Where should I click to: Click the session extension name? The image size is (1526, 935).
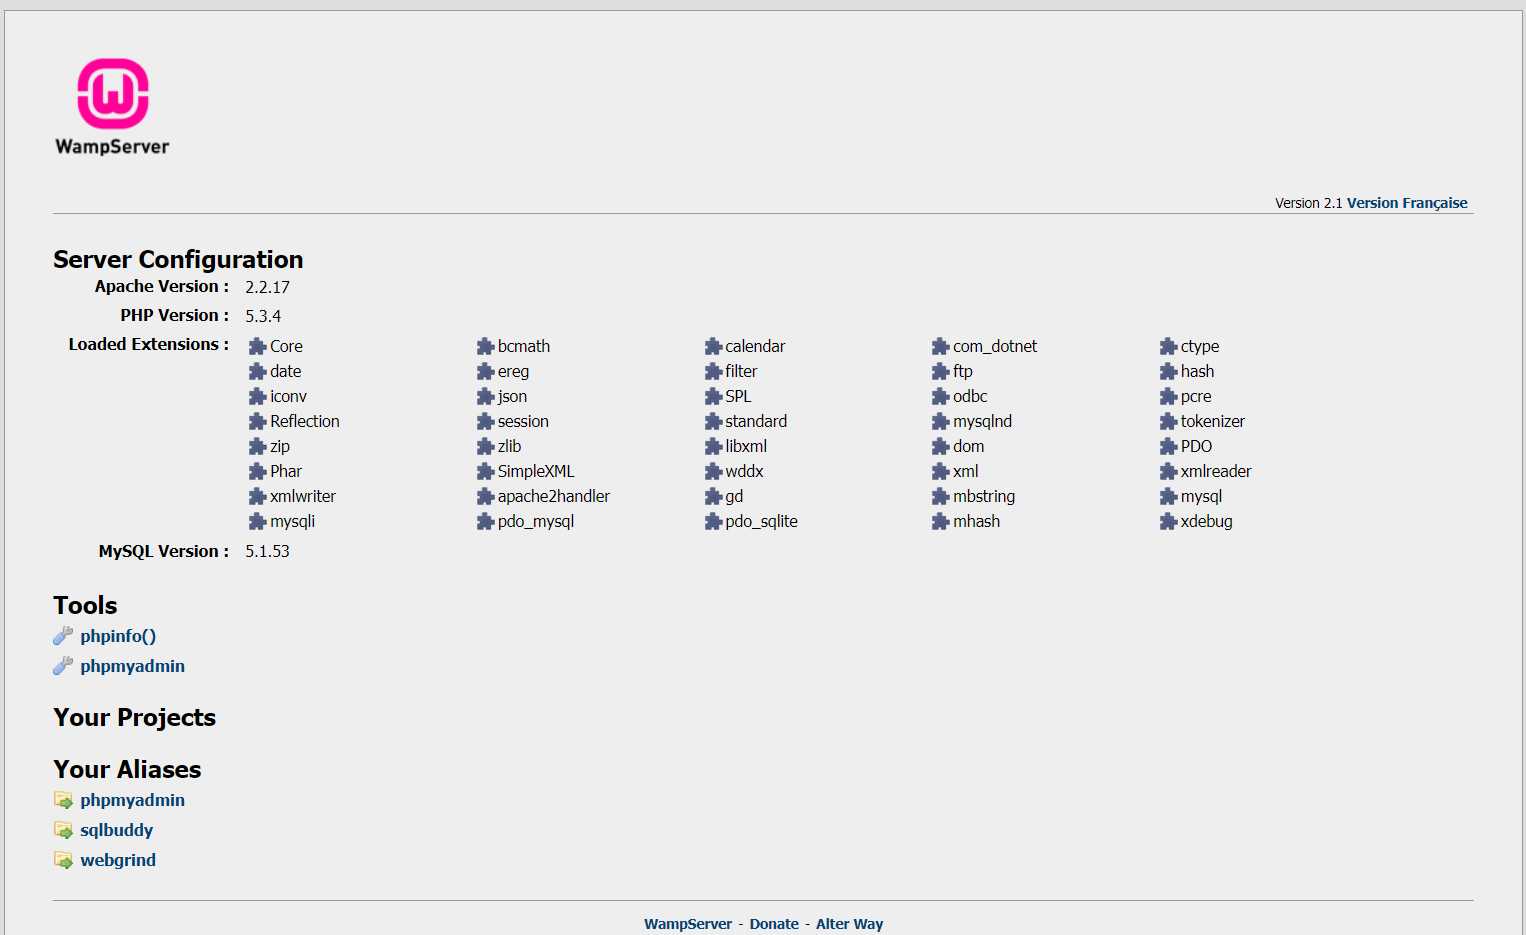[x=523, y=421]
